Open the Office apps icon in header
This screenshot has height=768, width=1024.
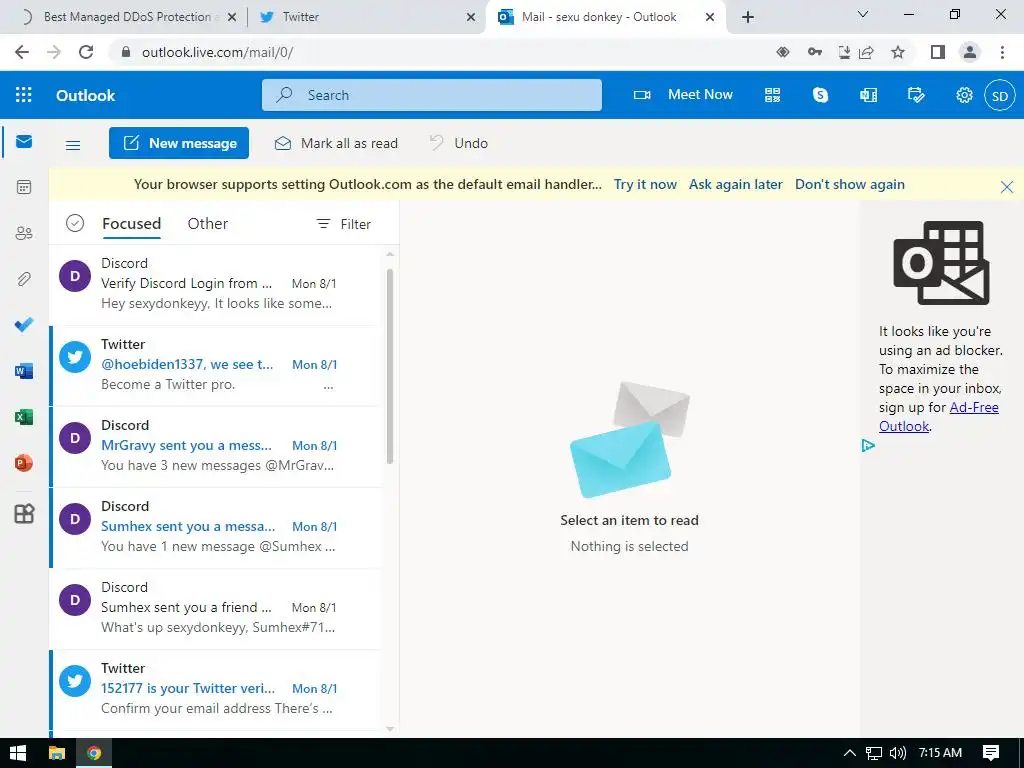coord(869,95)
